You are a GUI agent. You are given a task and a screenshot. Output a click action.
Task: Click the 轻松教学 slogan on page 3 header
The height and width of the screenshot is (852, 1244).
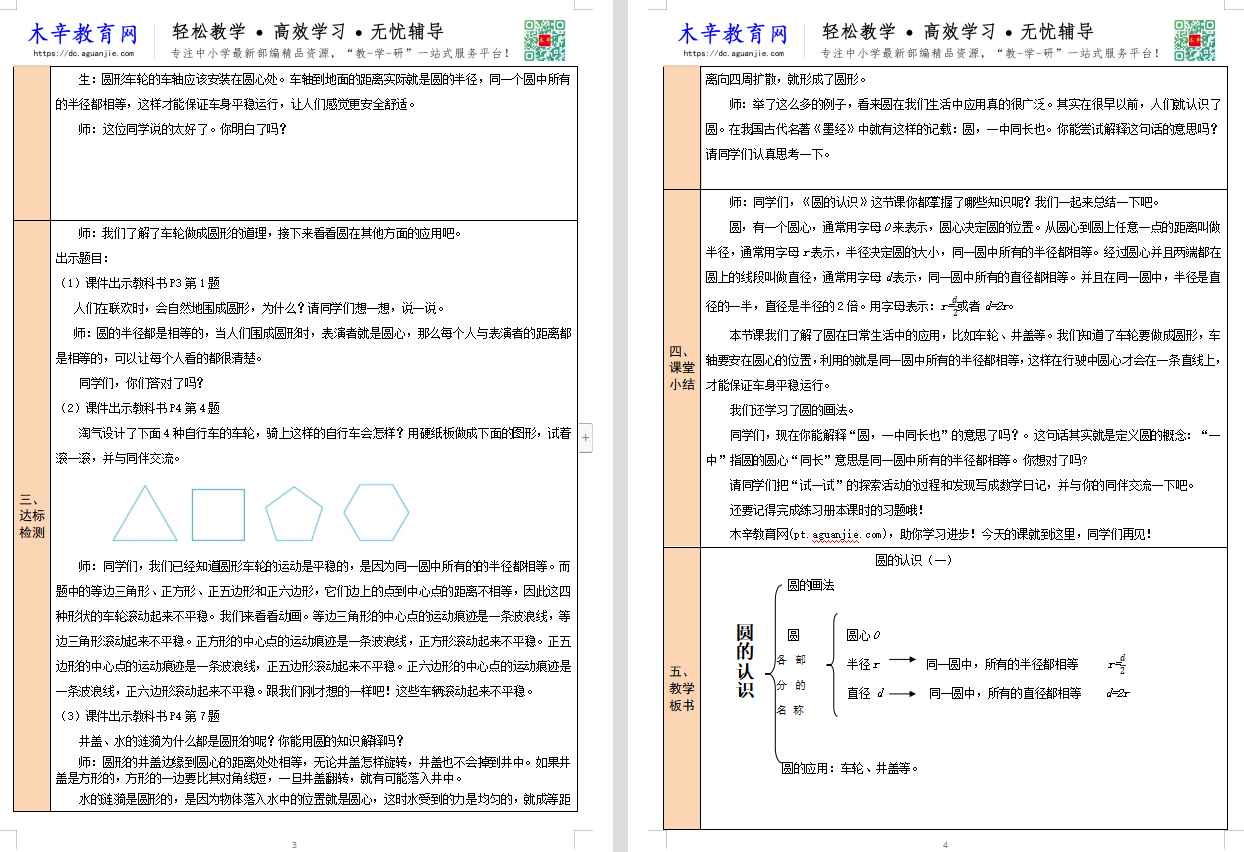coord(309,31)
